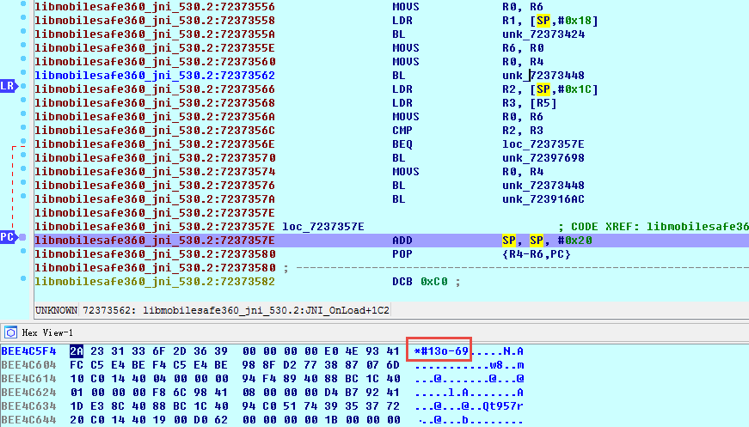This screenshot has height=427, width=749.
Task: Click the hex address BEE4C604
Action: pos(29,365)
